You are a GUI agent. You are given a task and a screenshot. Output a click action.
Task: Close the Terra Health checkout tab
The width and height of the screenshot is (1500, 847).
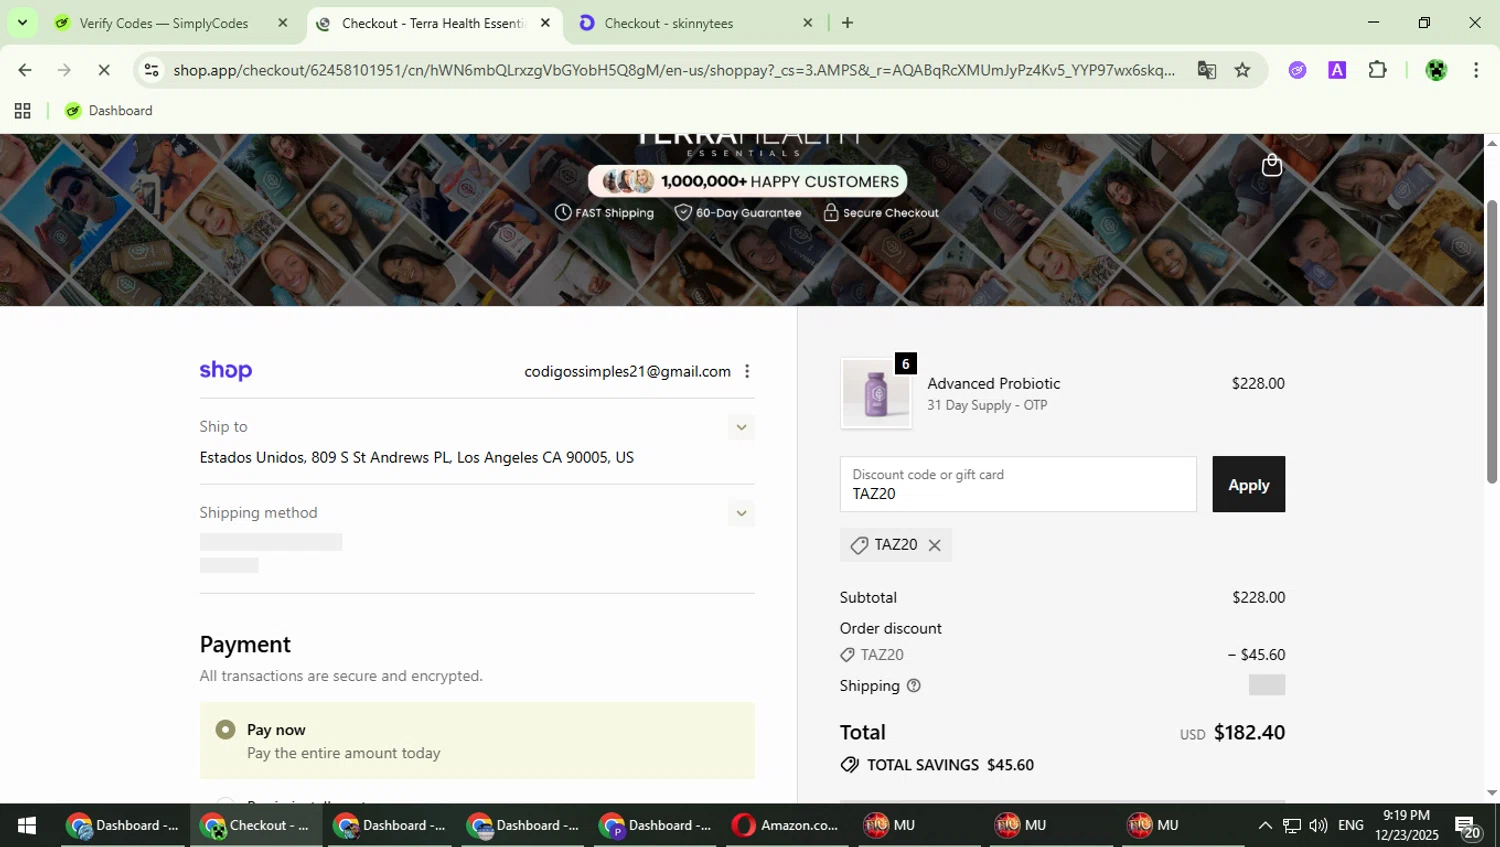545,22
